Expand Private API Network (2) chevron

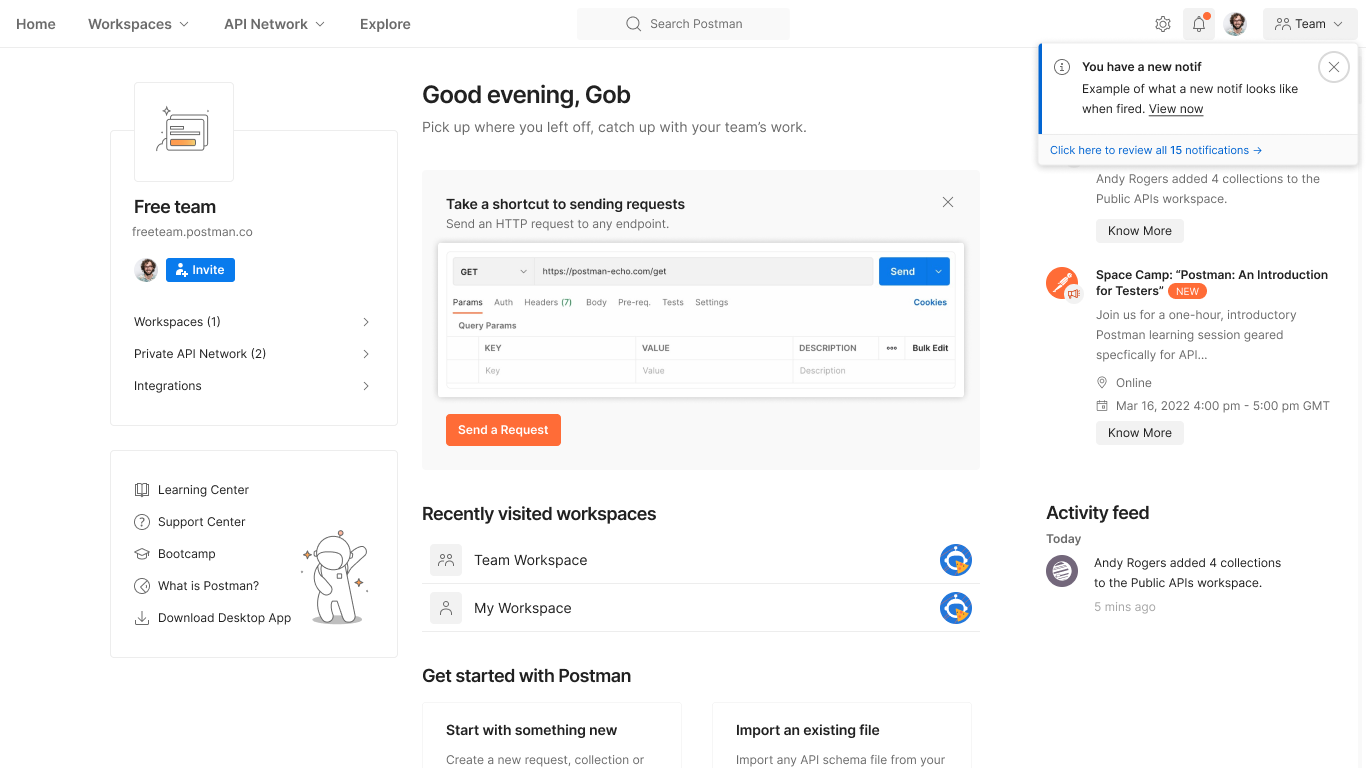pyautogui.click(x=366, y=354)
